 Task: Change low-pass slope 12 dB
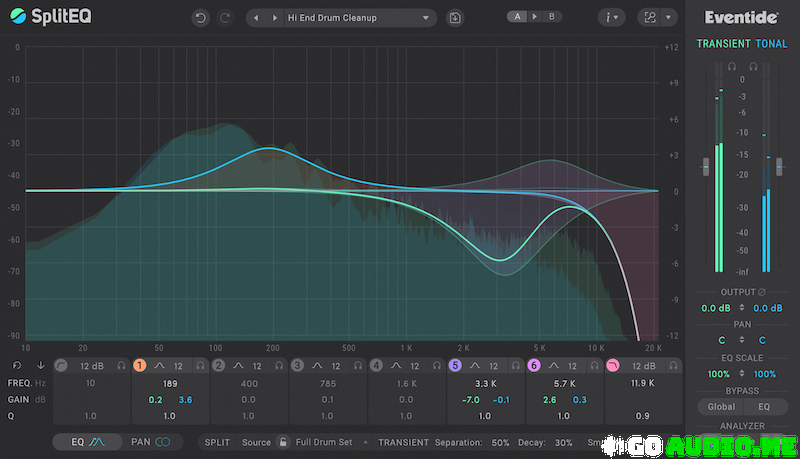pyautogui.click(x=644, y=366)
